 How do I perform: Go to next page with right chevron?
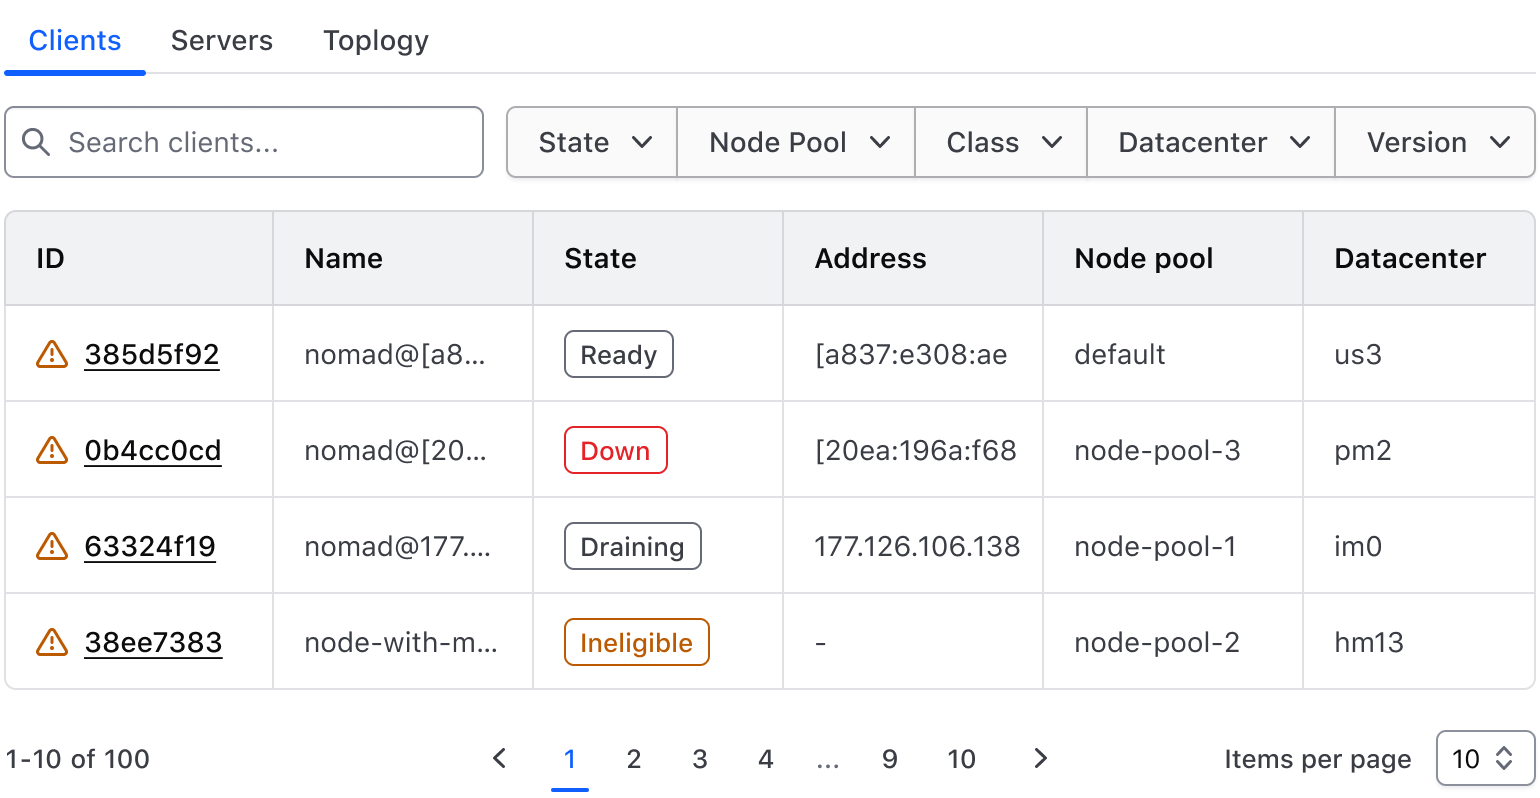coord(1040,759)
